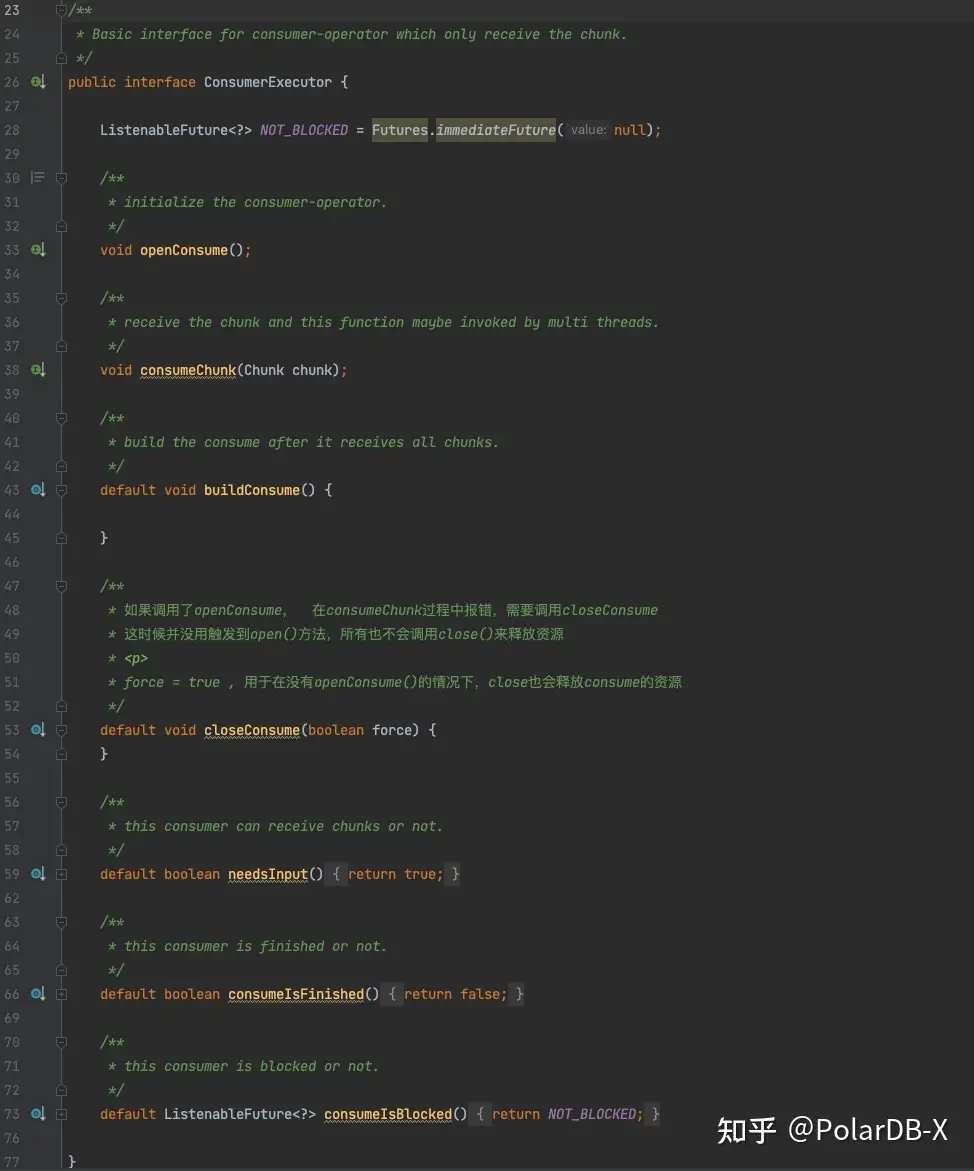The width and height of the screenshot is (974, 1171).
Task: Click the consumeIsBlocked method name
Action: [x=388, y=1113]
